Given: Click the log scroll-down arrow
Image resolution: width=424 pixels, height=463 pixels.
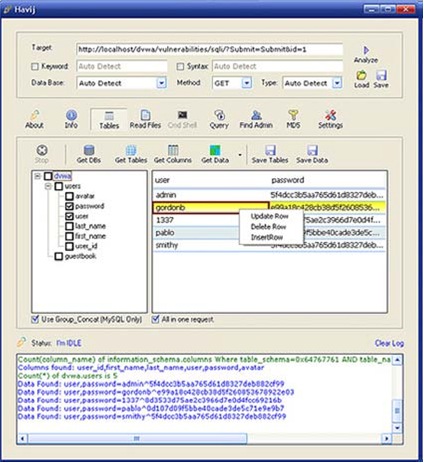Looking at the screenshot, I should click(397, 427).
